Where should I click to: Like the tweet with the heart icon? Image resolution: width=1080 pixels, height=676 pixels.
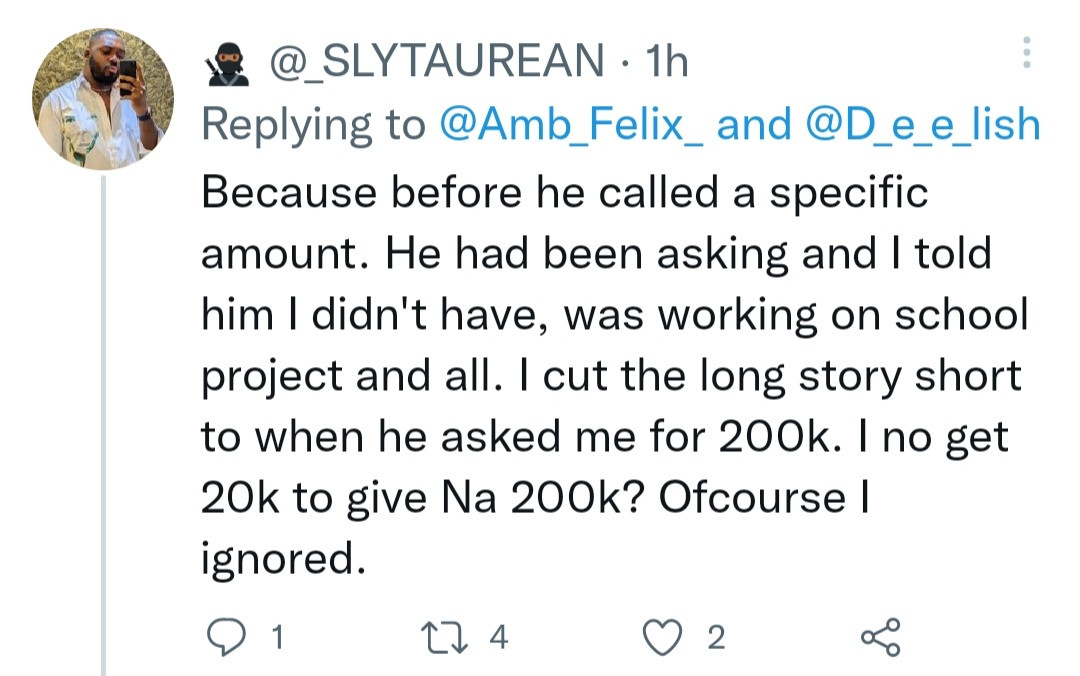click(x=662, y=637)
